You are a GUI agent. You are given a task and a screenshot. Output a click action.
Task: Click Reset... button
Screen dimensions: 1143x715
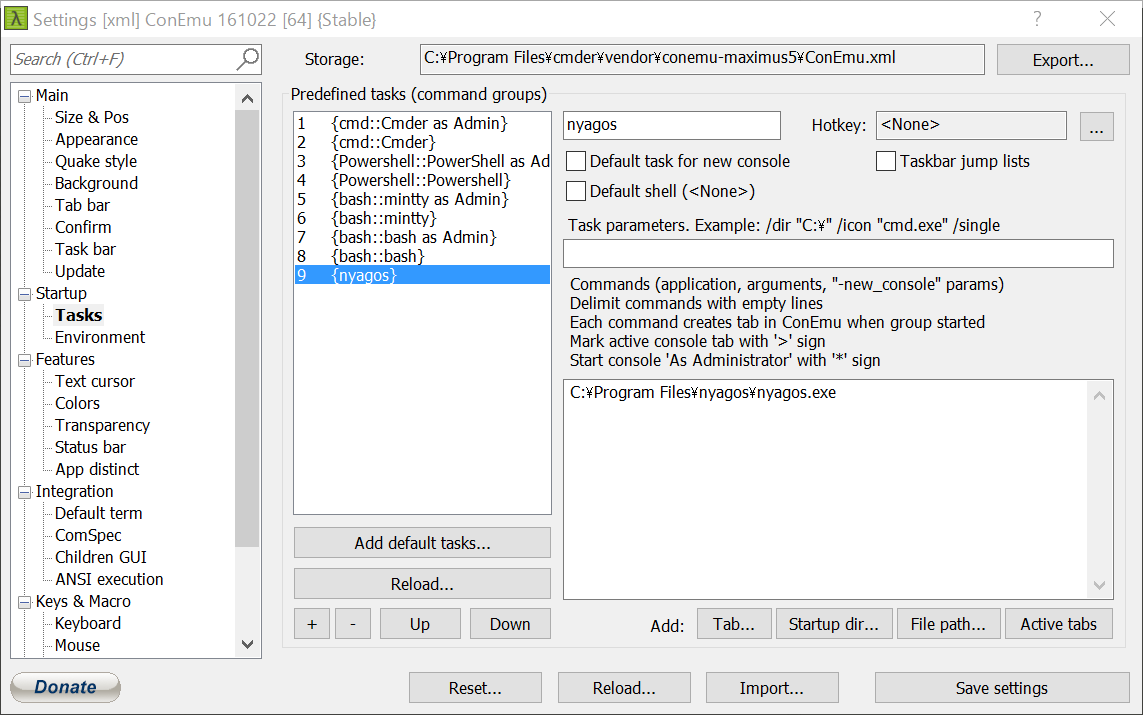pyautogui.click(x=475, y=687)
